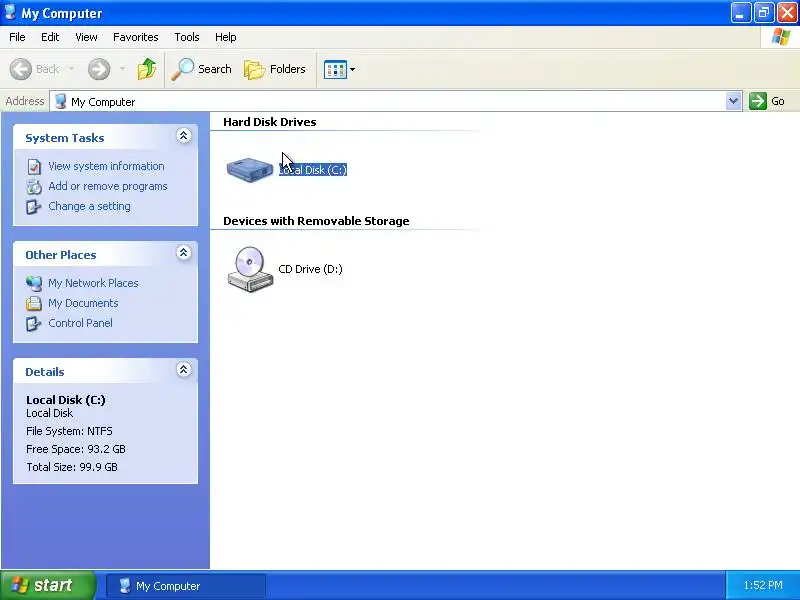Screen dimensions: 800x600
Task: Collapse the Other Places panel
Action: tap(184, 253)
